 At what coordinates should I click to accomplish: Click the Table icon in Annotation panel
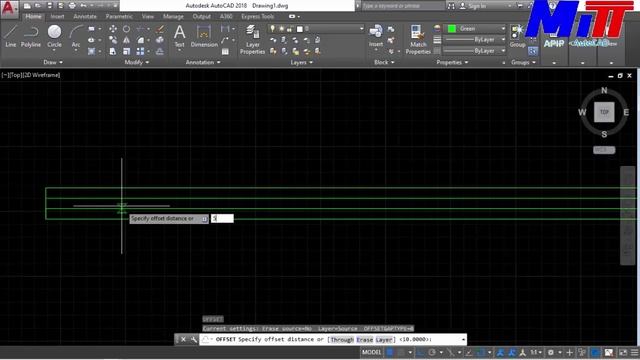click(x=225, y=51)
